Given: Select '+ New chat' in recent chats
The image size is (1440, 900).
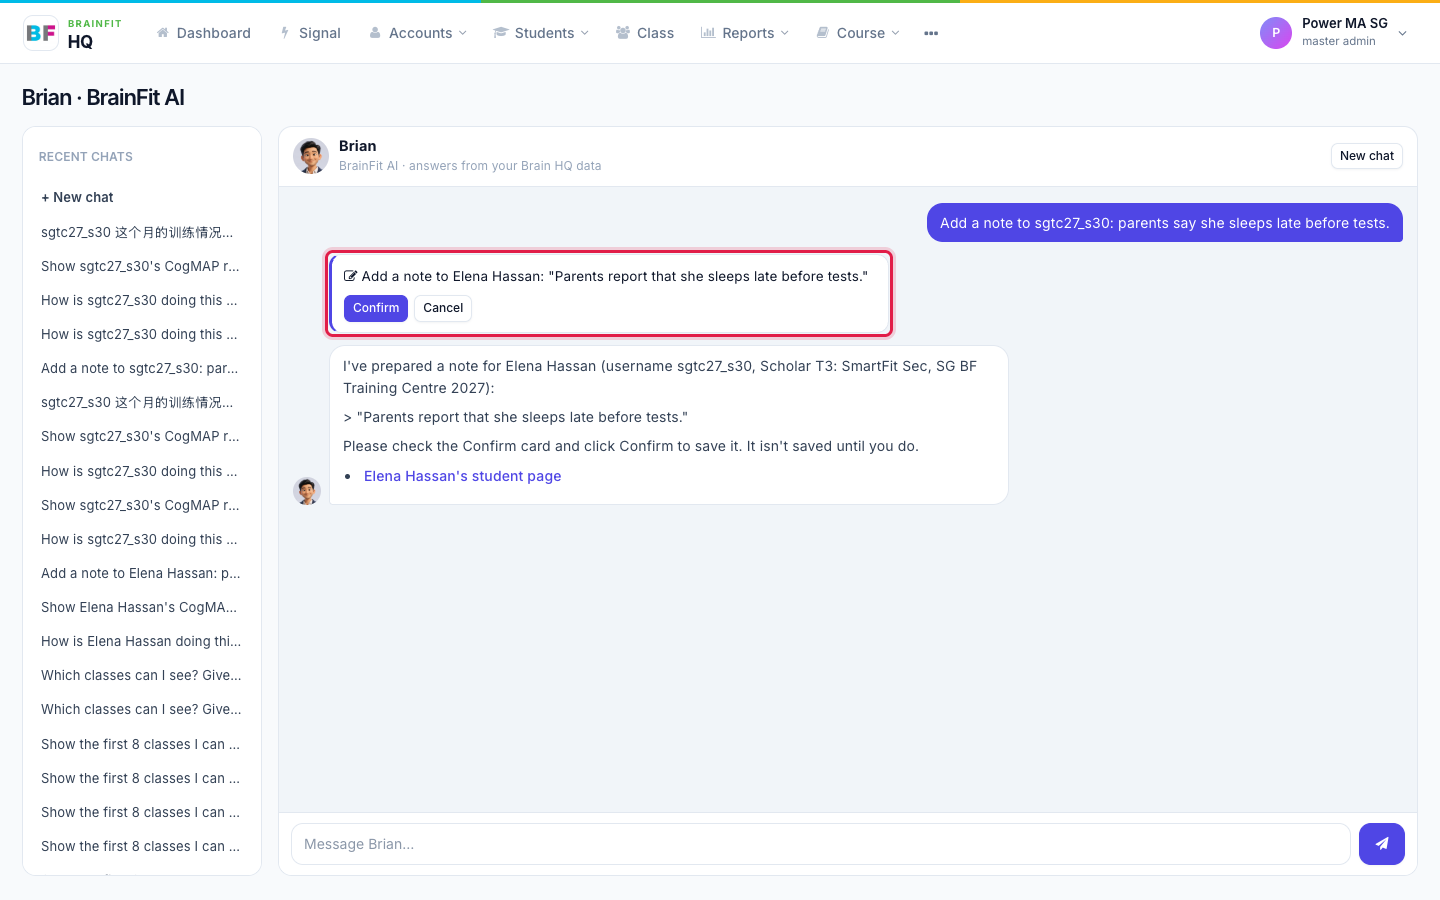Looking at the screenshot, I should (x=78, y=198).
